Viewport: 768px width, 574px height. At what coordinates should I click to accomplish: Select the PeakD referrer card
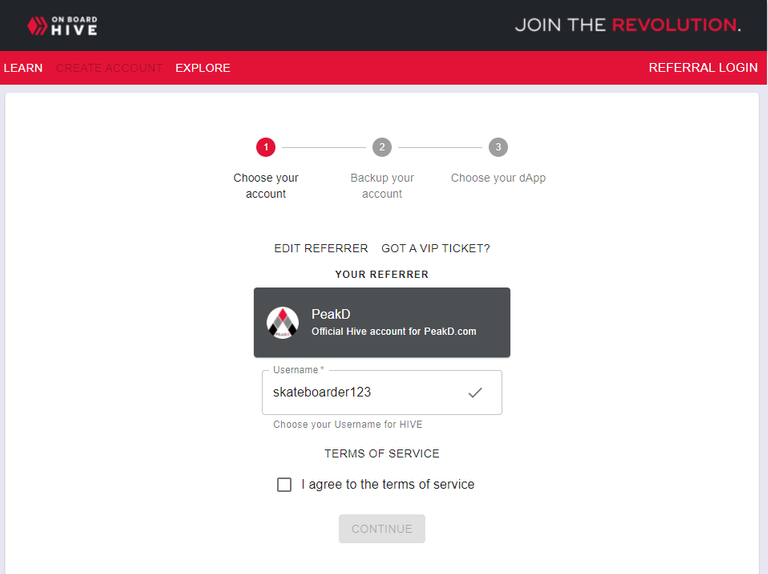click(382, 322)
